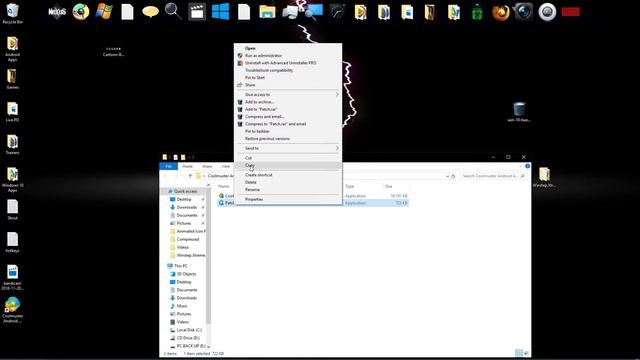This screenshot has width=640, height=360.
Task: Select the Recycle Bin desktop icon
Action: [x=13, y=13]
